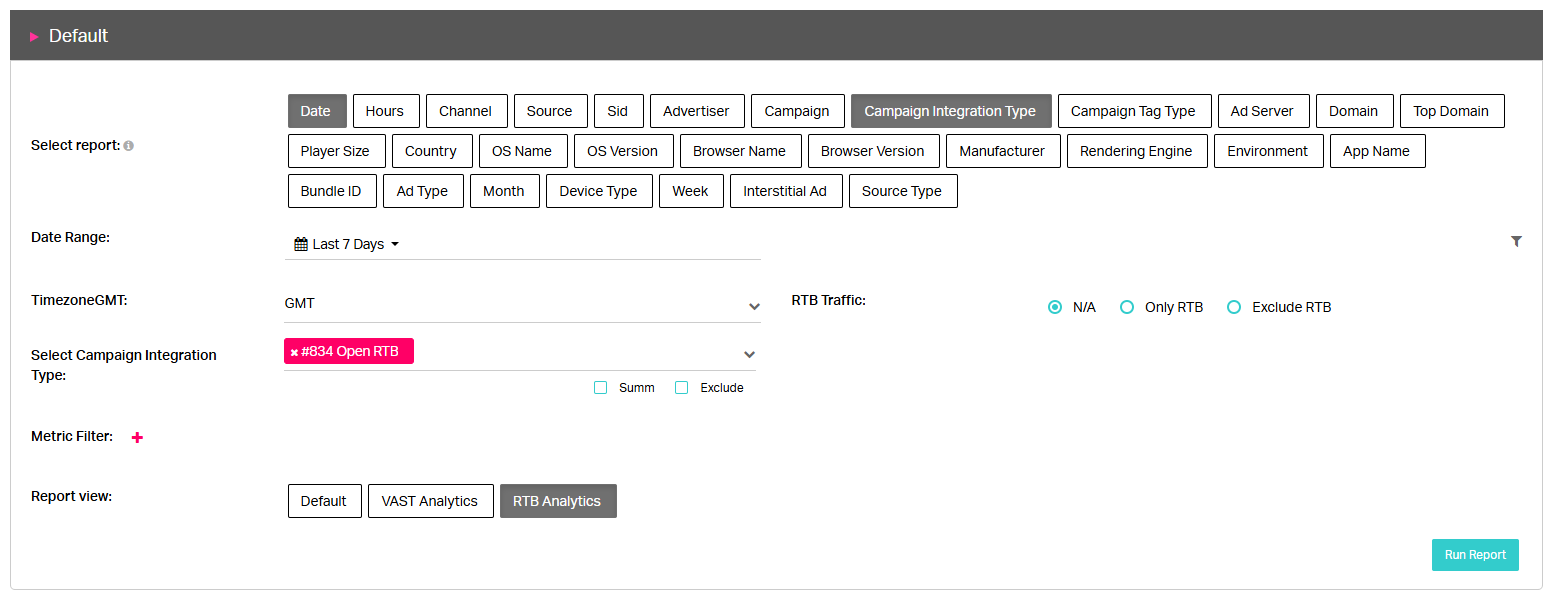
Task: Open the Campaign Integration Type dropdown chevron
Action: (x=749, y=354)
